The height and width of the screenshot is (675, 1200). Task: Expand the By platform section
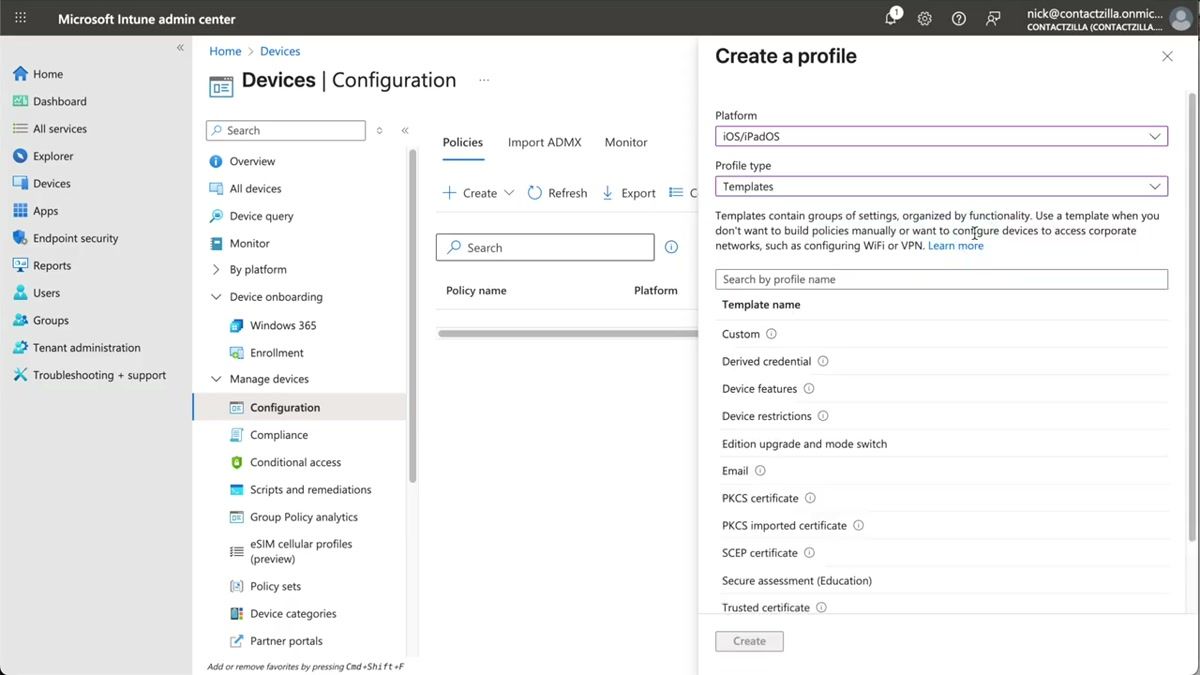(x=215, y=269)
